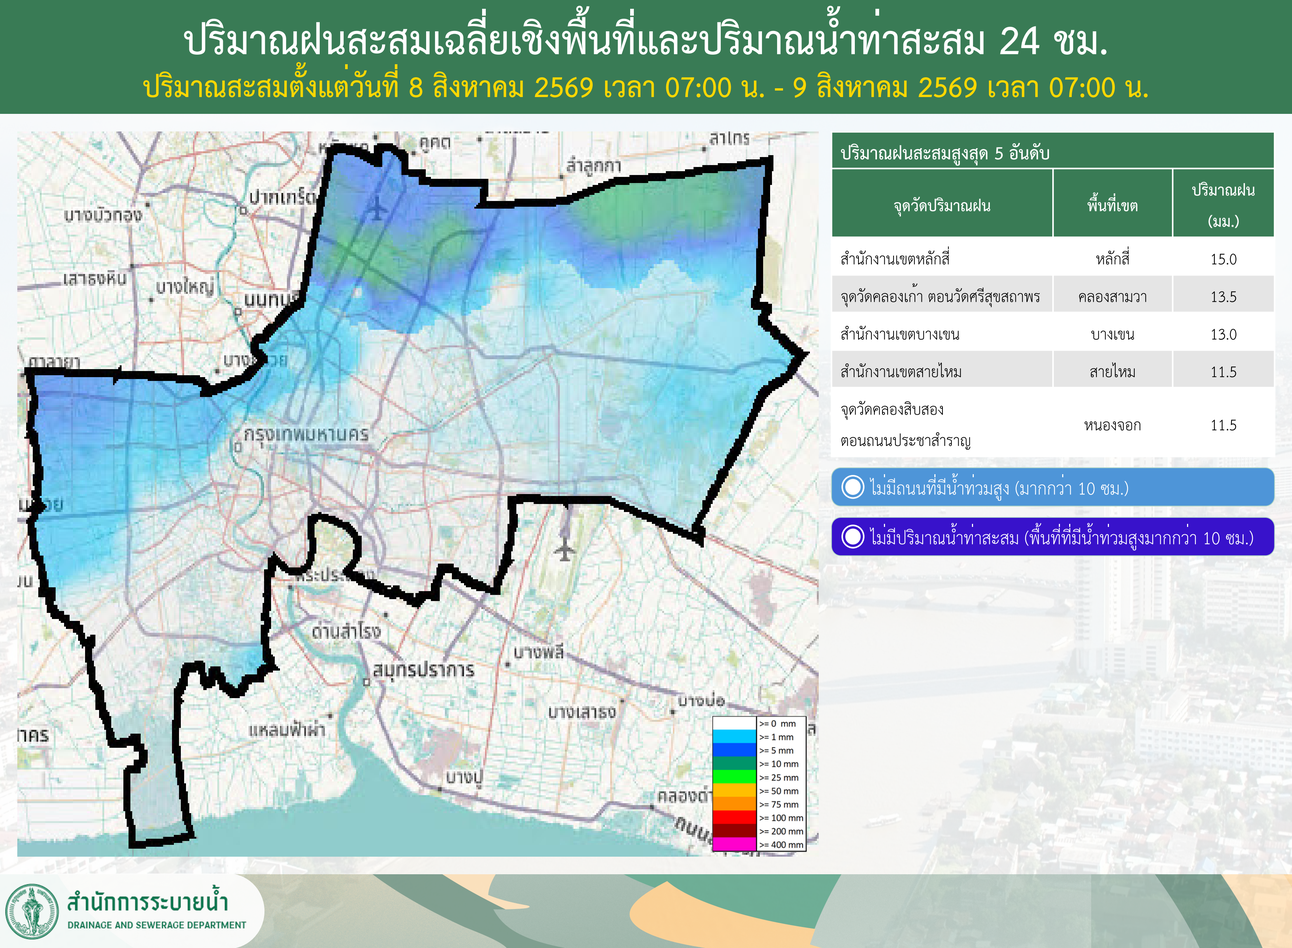Click the '11.5' value in the หนองจอก row
Viewport: 1292px width, 948px height.
pos(1223,425)
